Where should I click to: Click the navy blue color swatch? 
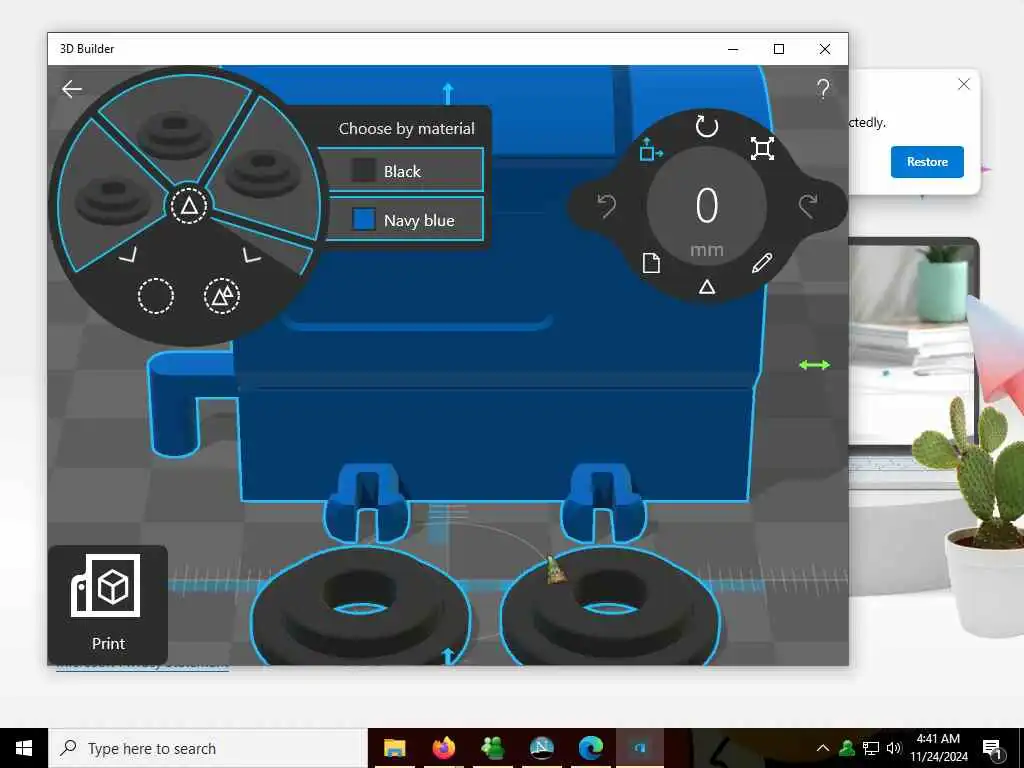point(363,219)
